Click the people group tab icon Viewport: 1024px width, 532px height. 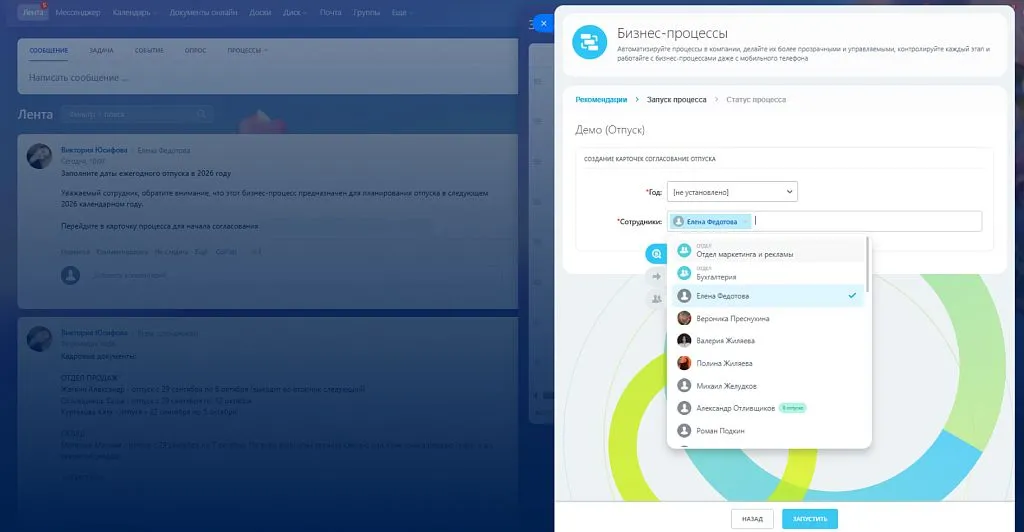[x=656, y=299]
